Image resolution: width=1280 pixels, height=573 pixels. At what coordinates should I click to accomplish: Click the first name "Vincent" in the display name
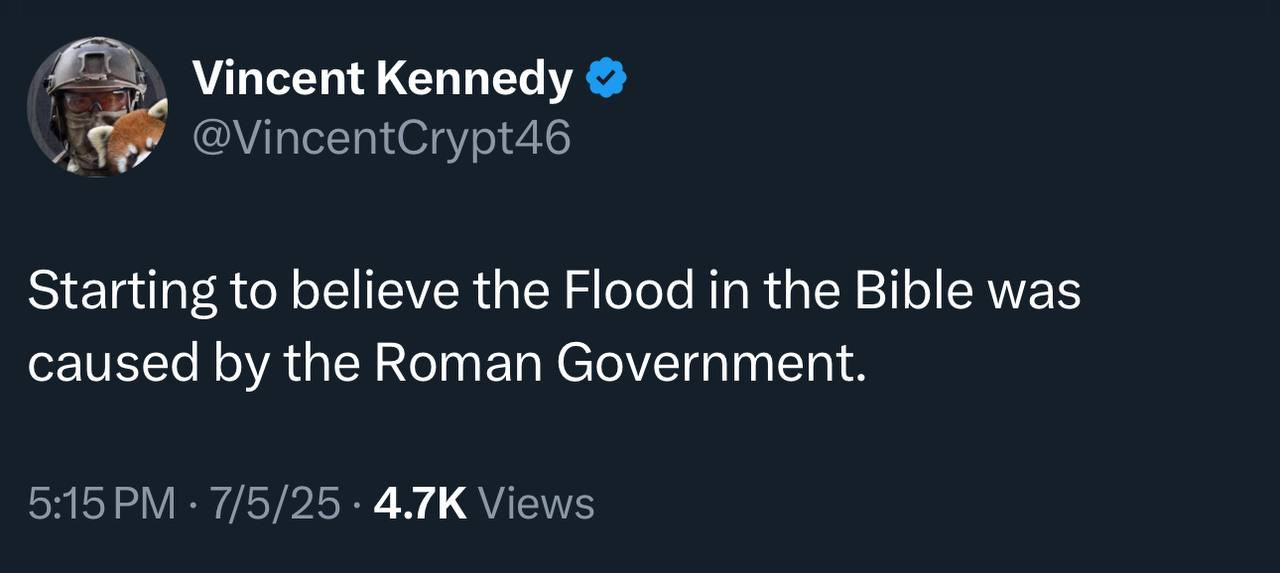coord(276,79)
